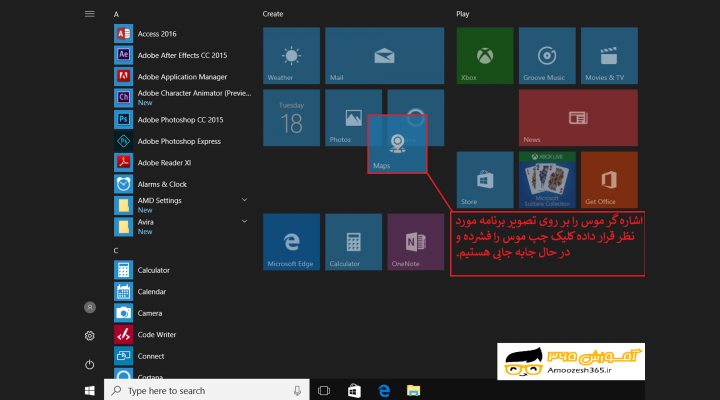This screenshot has width=720, height=400.
Task: Open Adobe Application Manager
Action: coord(183,77)
